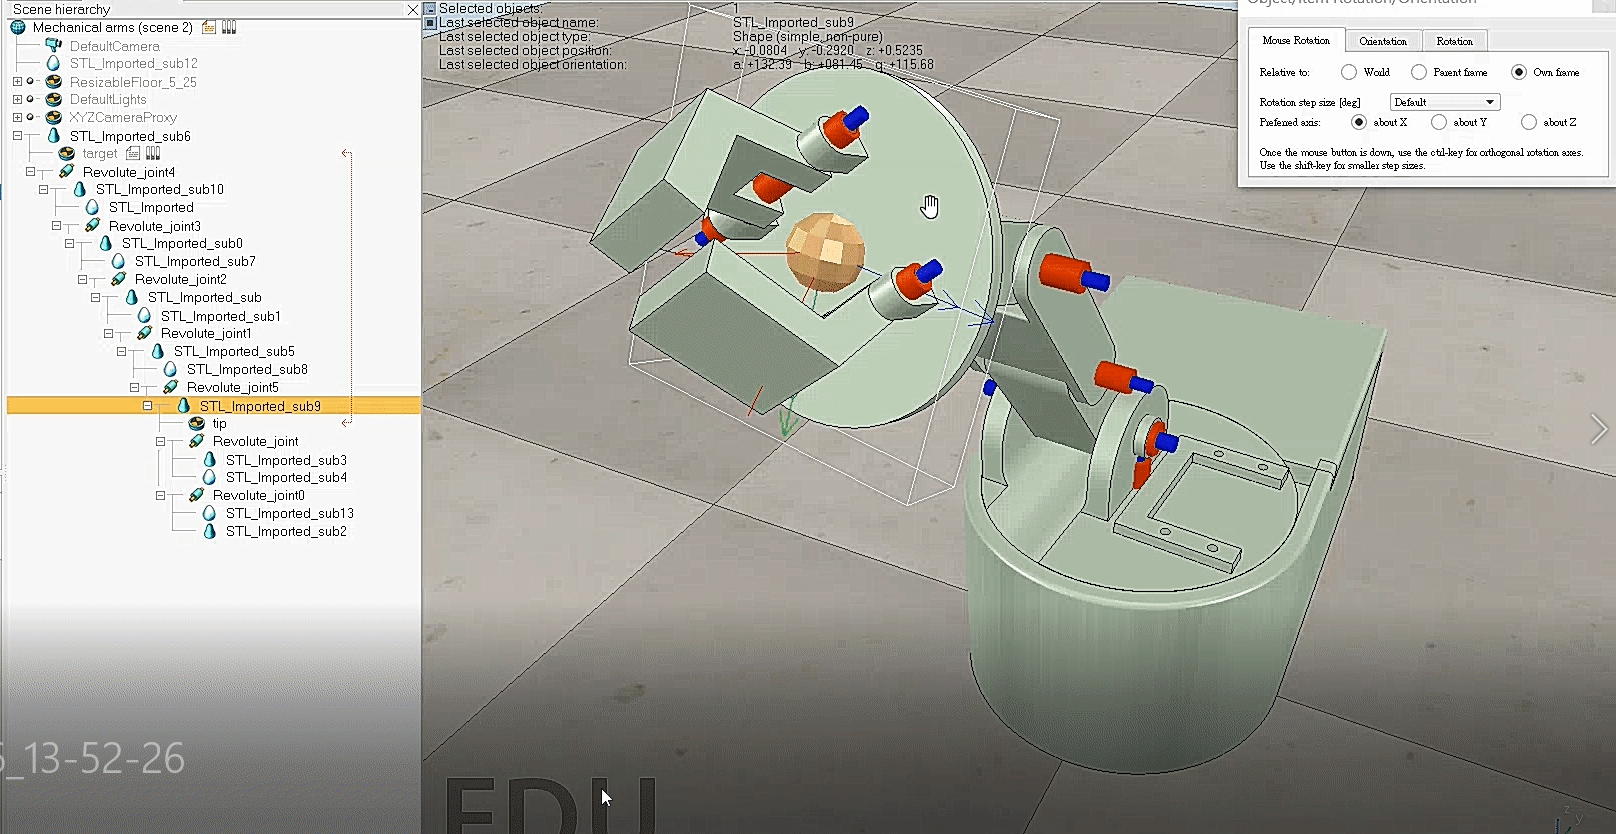Open script parameters icon beside Mechanical arms
This screenshot has height=834, width=1616.
(229, 27)
